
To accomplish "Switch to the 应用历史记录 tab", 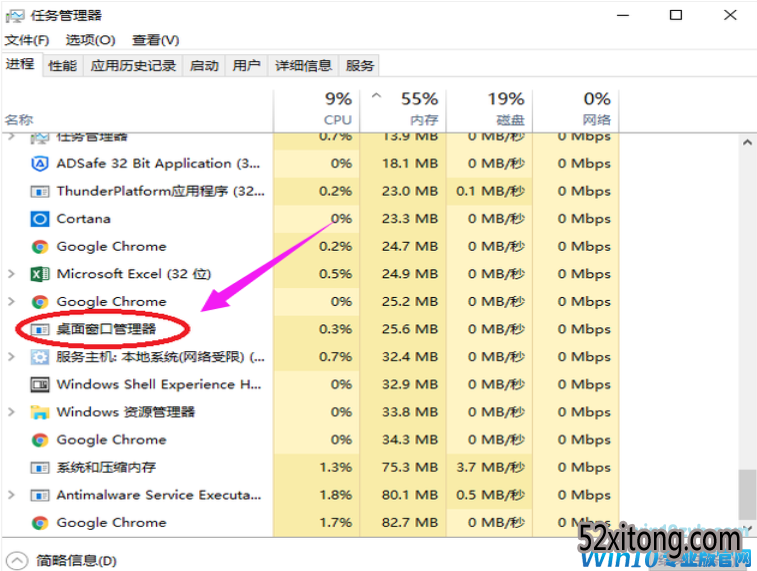I will pyautogui.click(x=133, y=65).
